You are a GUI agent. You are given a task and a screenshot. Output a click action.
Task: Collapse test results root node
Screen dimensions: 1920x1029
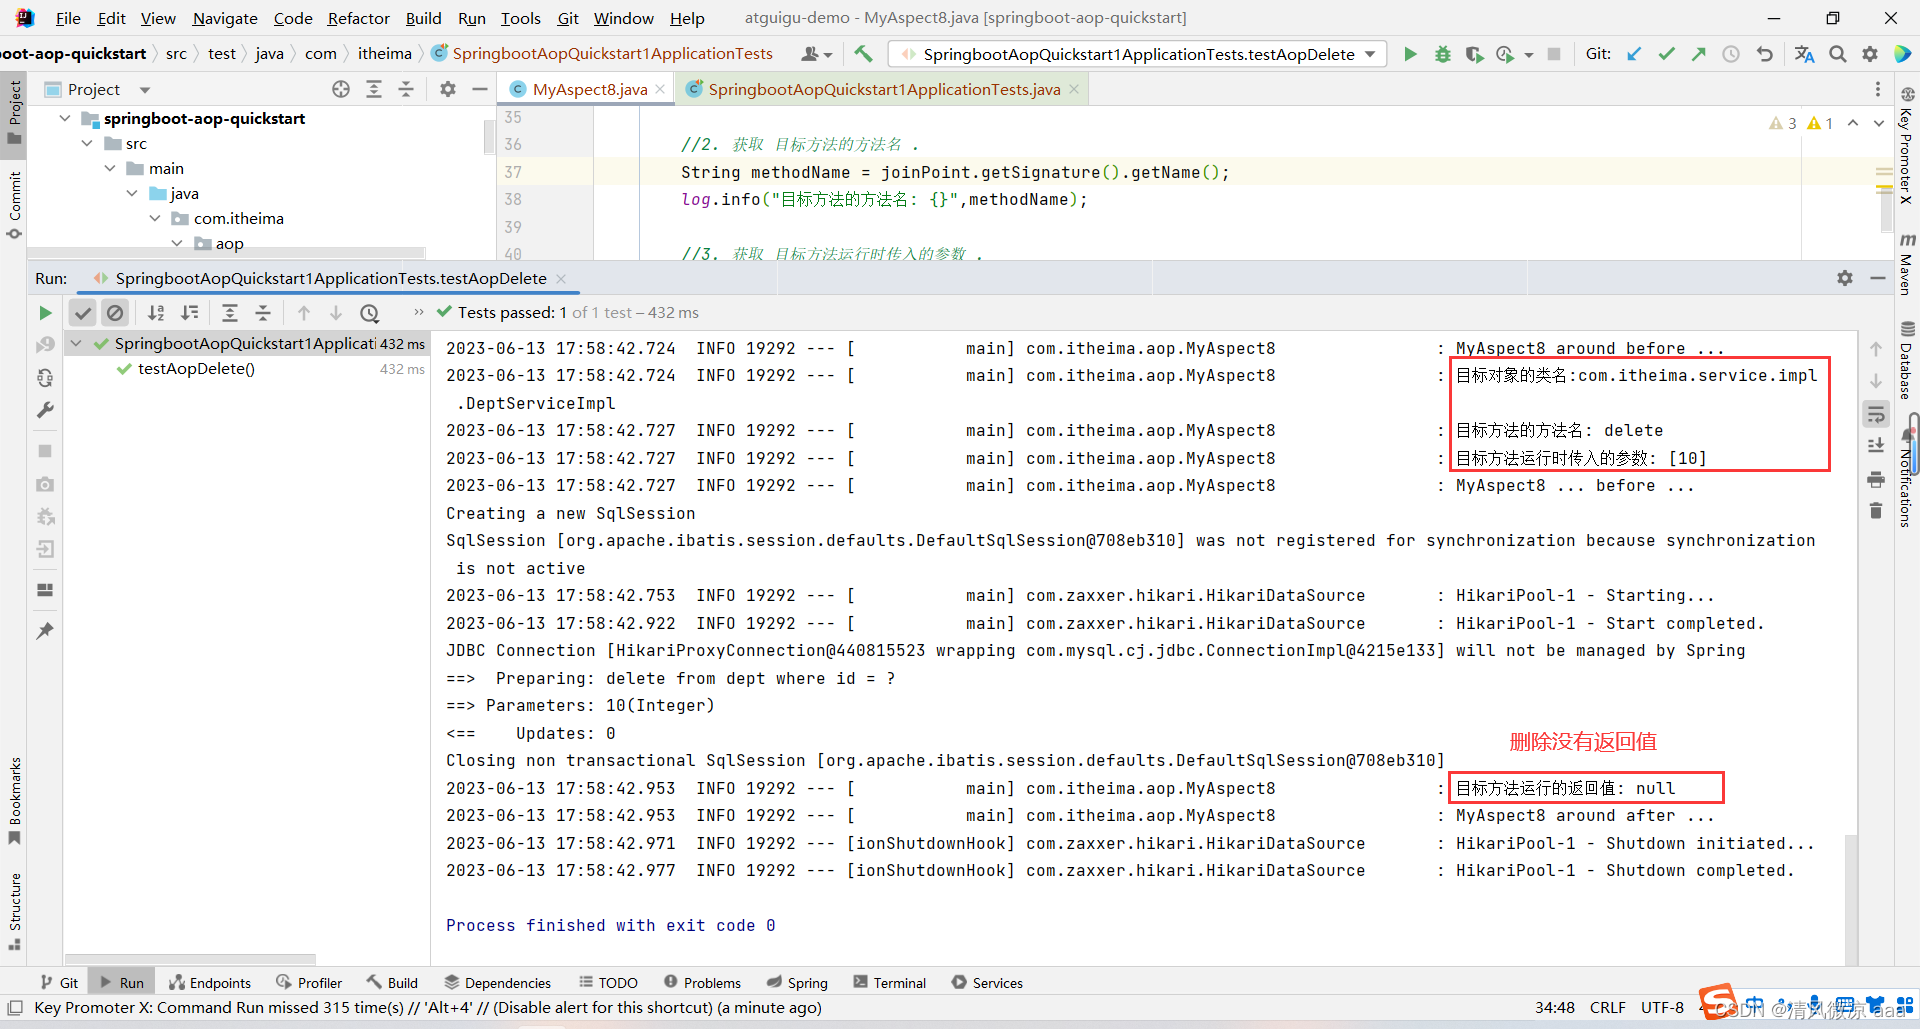(76, 343)
